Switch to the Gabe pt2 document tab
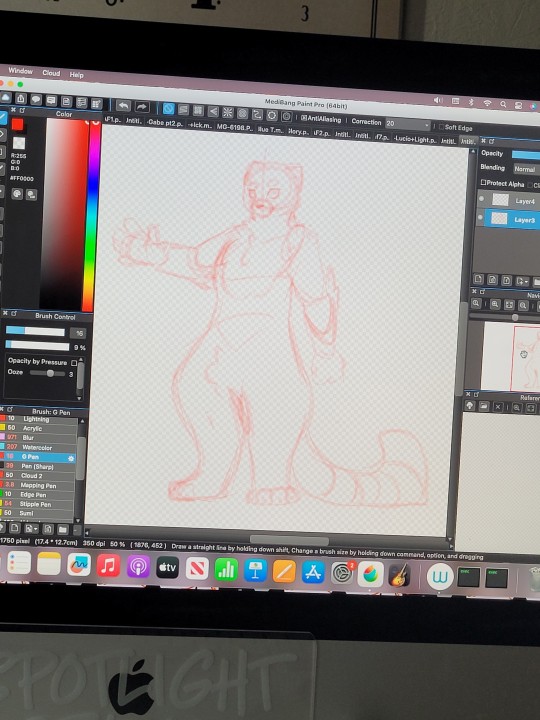The width and height of the screenshot is (540, 720). tap(166, 123)
